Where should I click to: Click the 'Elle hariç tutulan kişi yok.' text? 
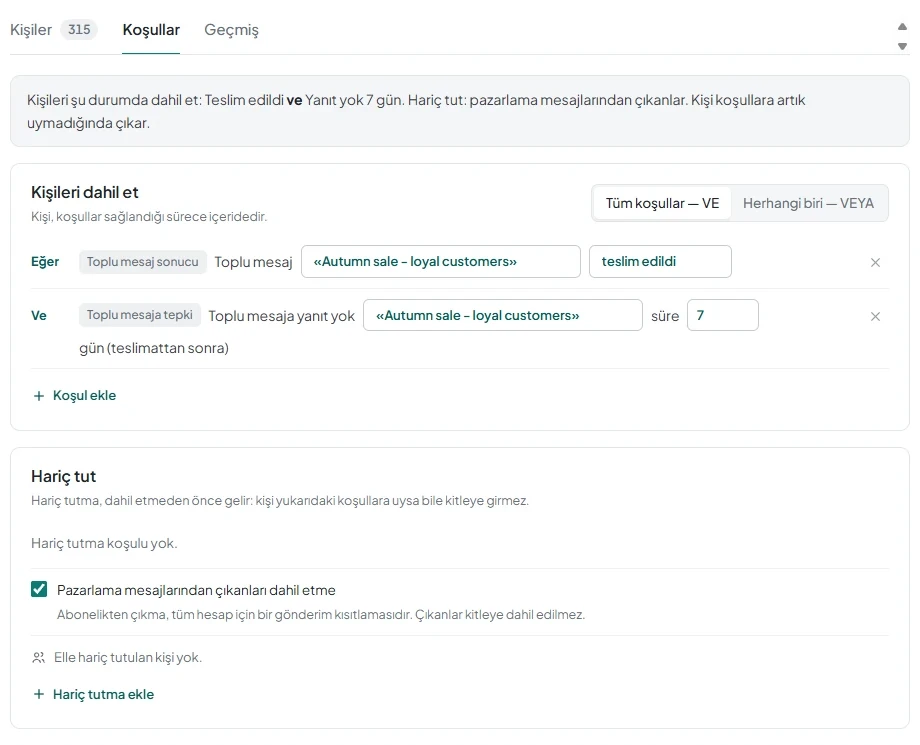tap(127, 658)
